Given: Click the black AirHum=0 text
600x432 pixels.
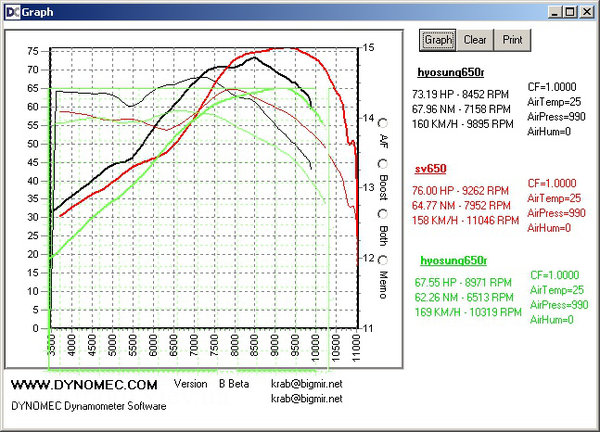Looking at the screenshot, I should pyautogui.click(x=549, y=132).
